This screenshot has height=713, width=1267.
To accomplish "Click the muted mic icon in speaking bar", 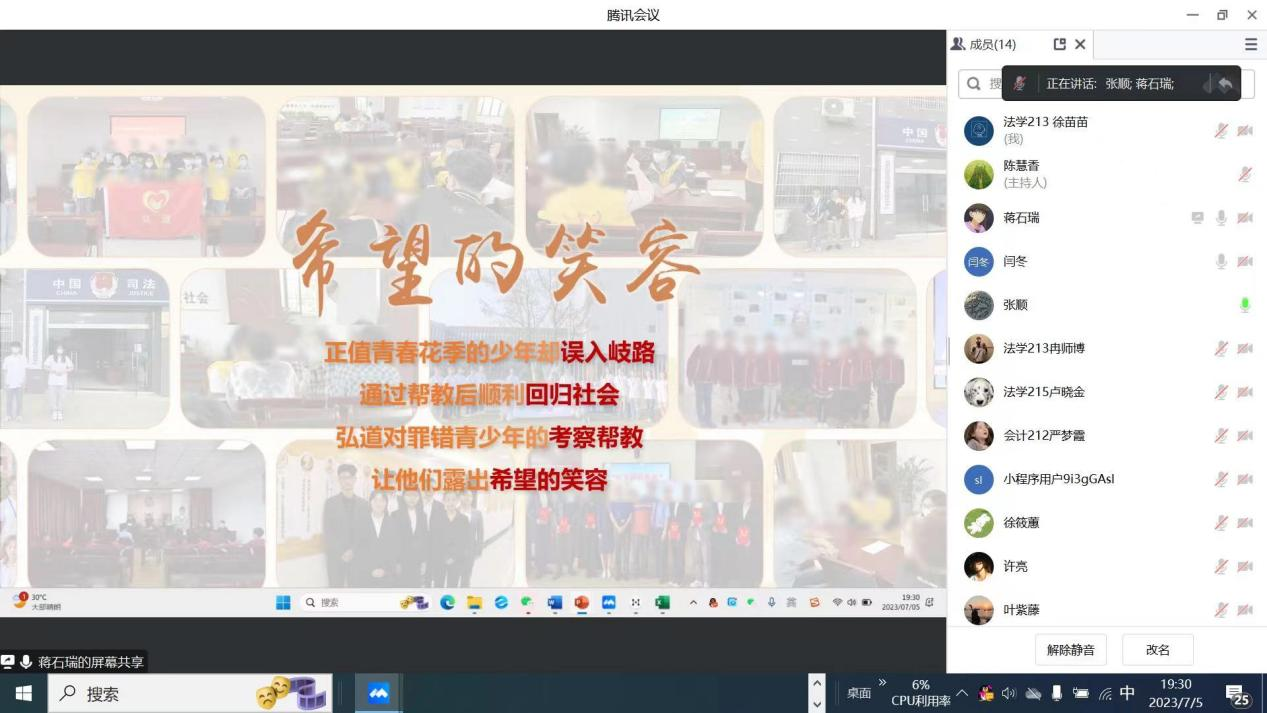I will click(1020, 84).
